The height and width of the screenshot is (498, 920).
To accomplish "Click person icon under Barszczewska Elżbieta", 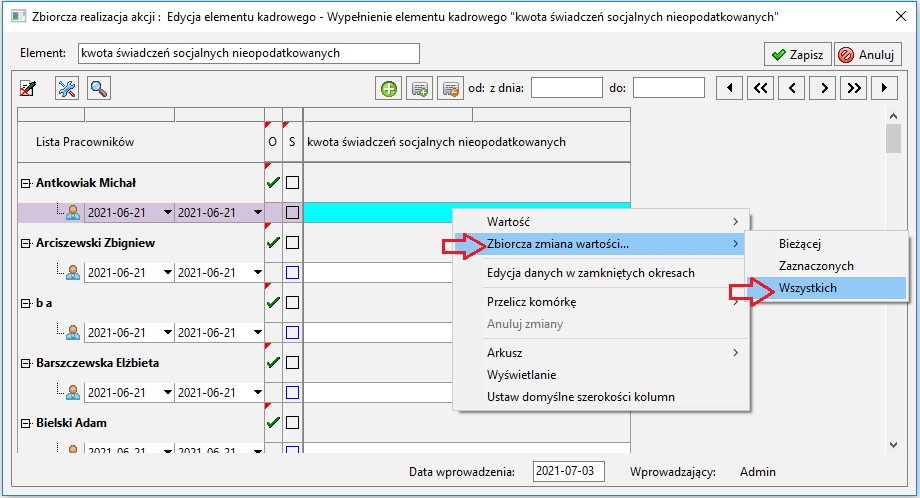I will pyautogui.click(x=73, y=392).
